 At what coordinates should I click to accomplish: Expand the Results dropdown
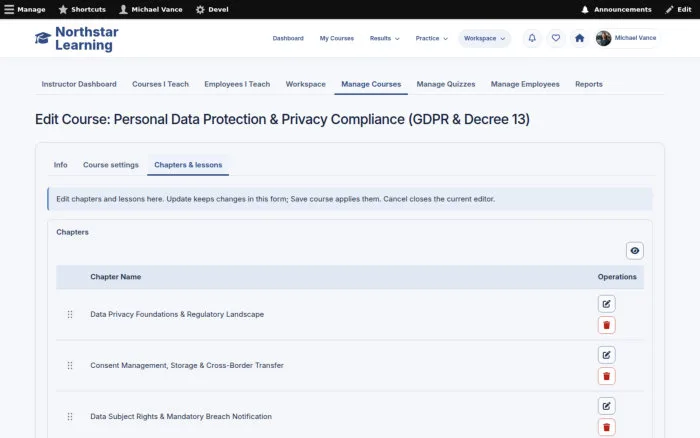coord(384,38)
